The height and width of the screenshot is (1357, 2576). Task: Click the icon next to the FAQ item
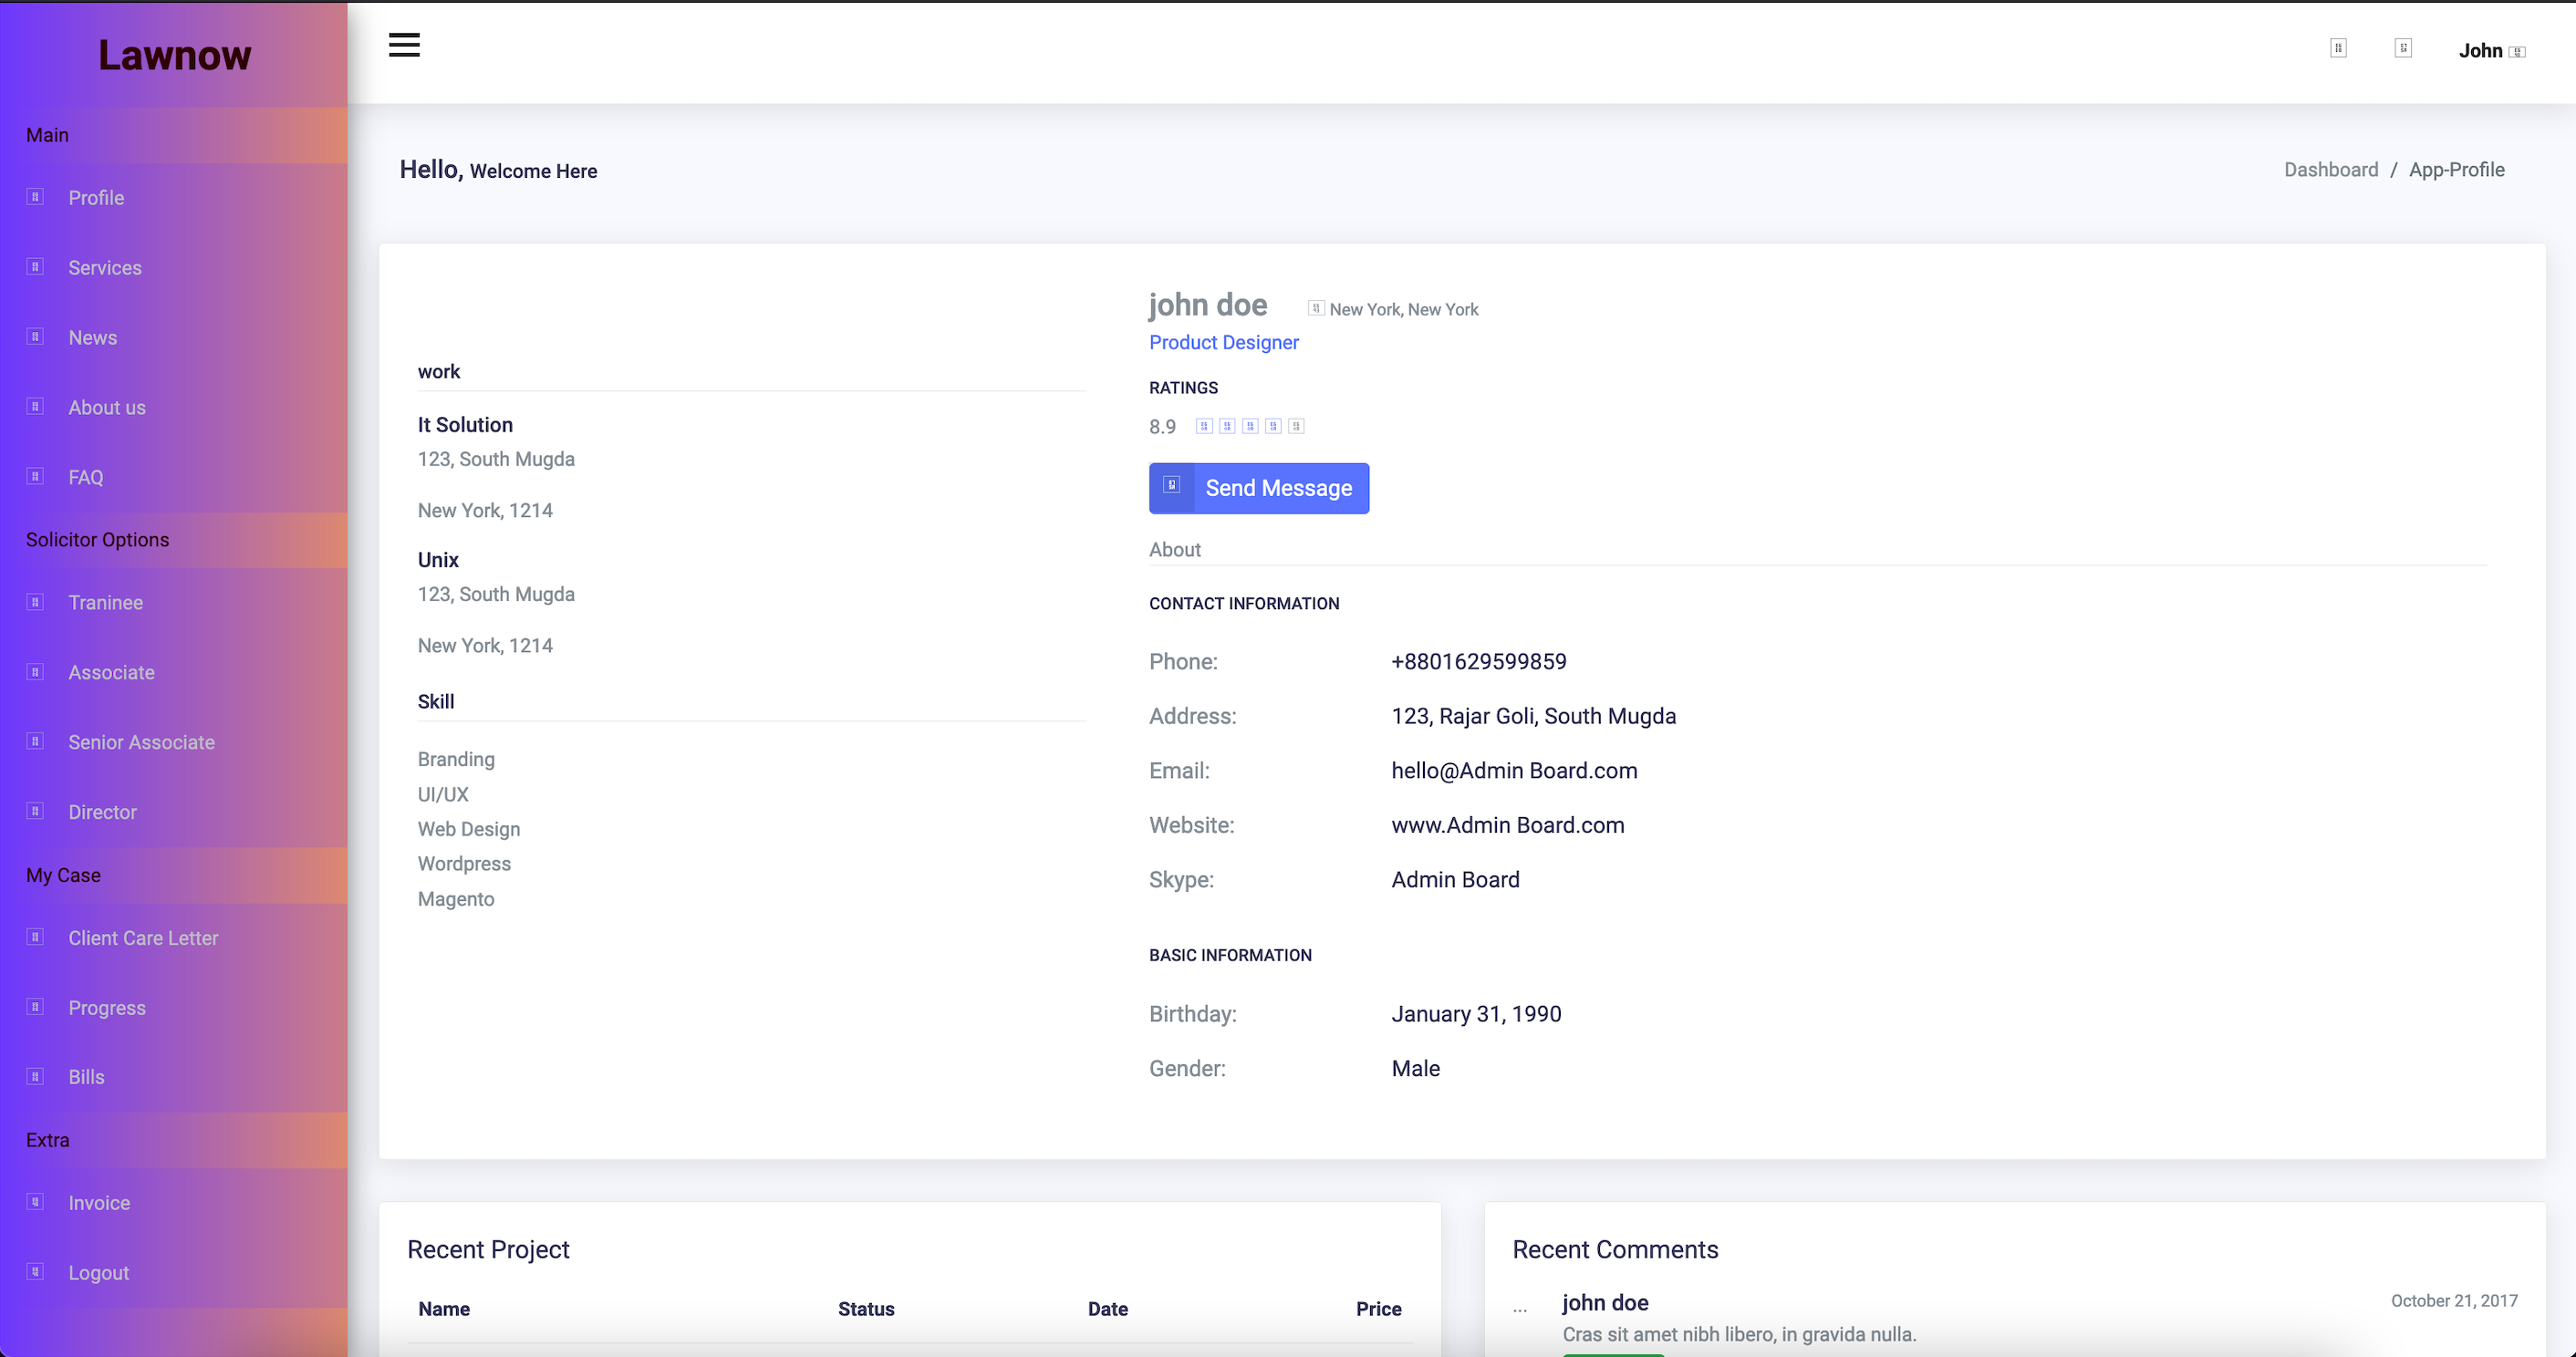pos(35,476)
